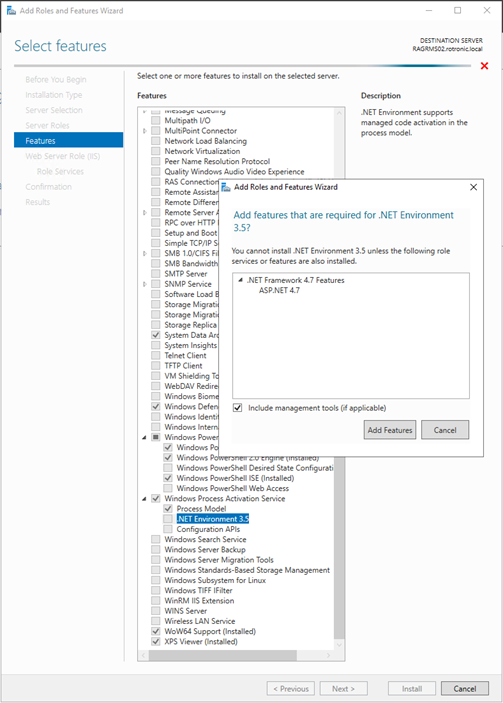Viewport: 503px width, 703px height.
Task: Click features list vertical scrollbar down arrow
Action: [x=339, y=644]
